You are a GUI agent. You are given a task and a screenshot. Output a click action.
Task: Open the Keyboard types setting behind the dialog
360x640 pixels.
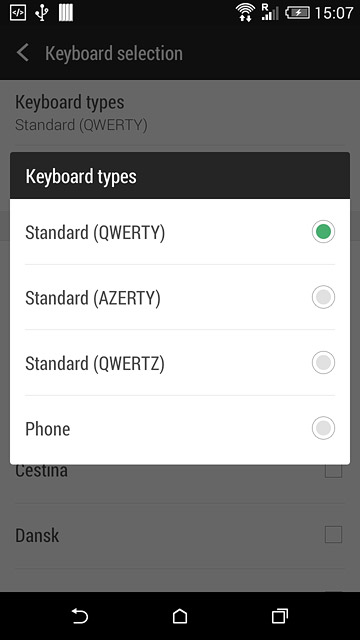(x=180, y=113)
